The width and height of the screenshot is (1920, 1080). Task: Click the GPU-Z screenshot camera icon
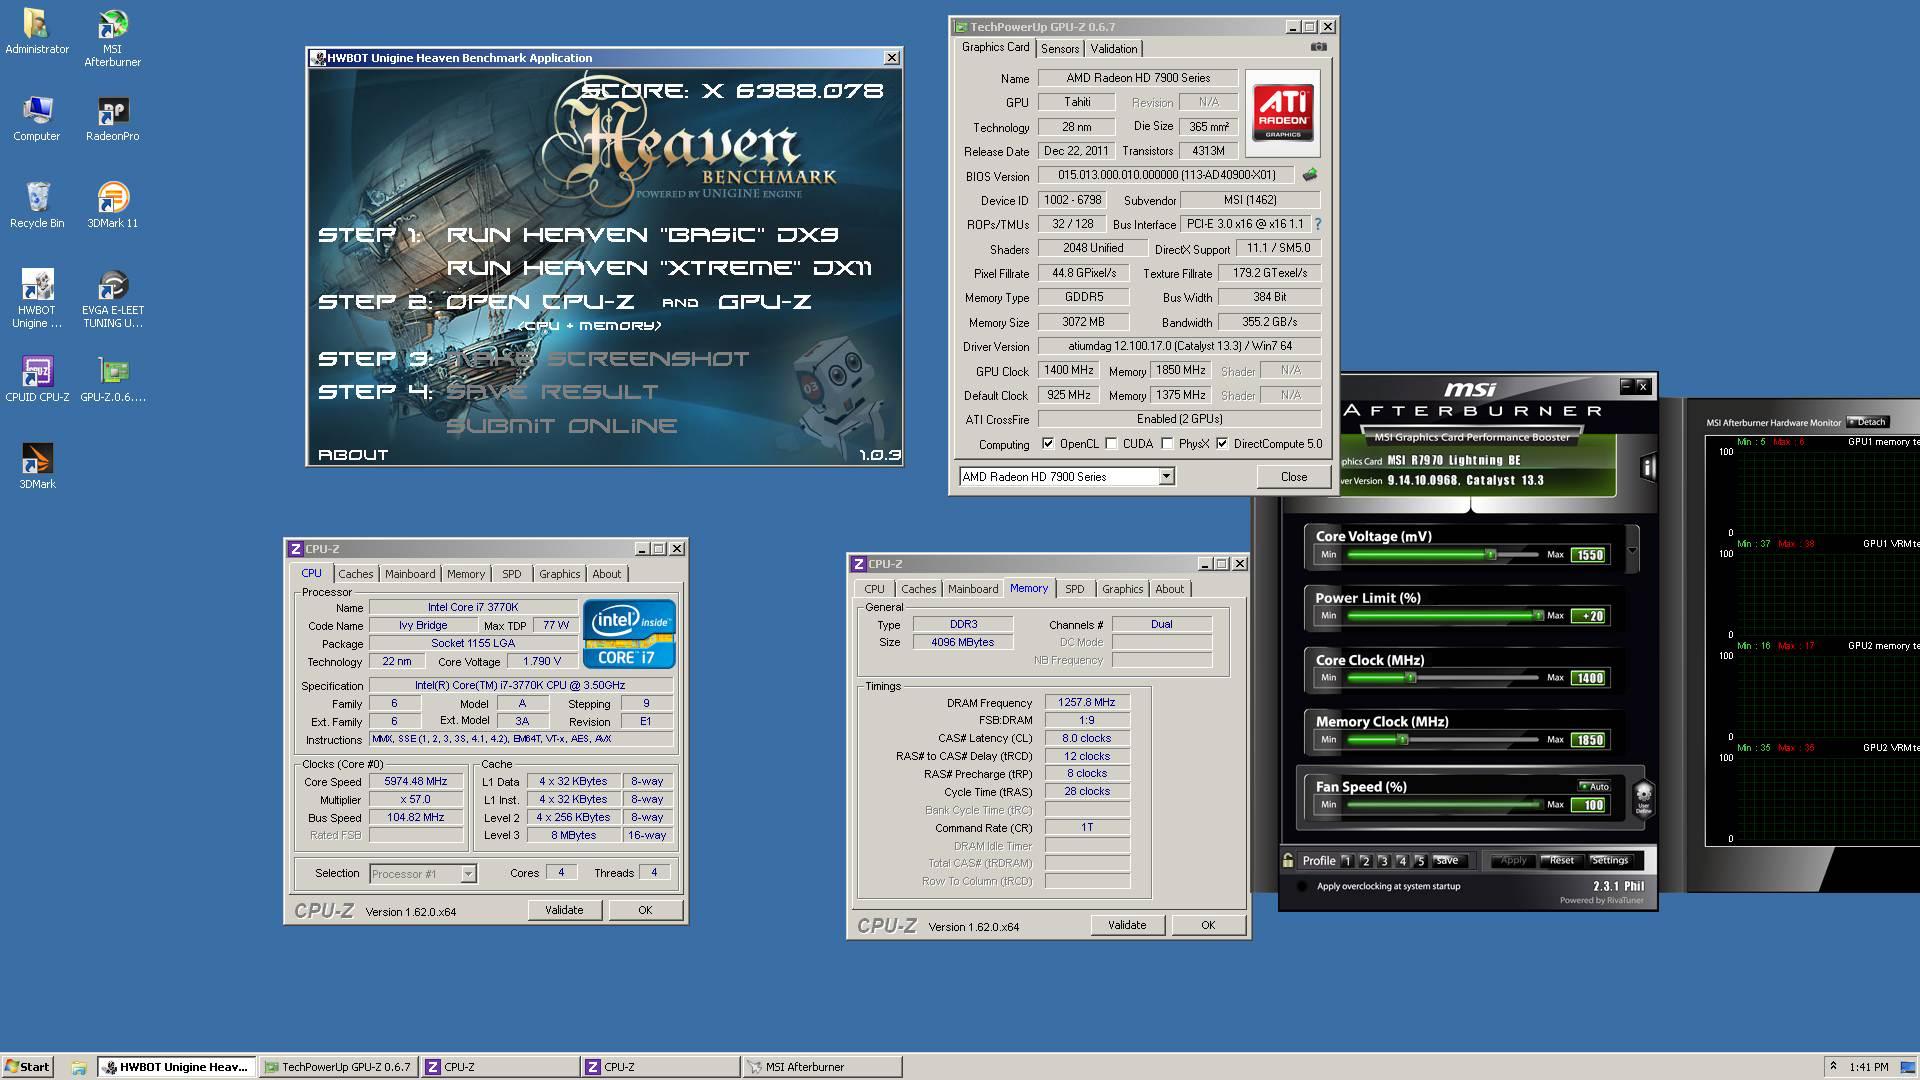coord(1319,47)
